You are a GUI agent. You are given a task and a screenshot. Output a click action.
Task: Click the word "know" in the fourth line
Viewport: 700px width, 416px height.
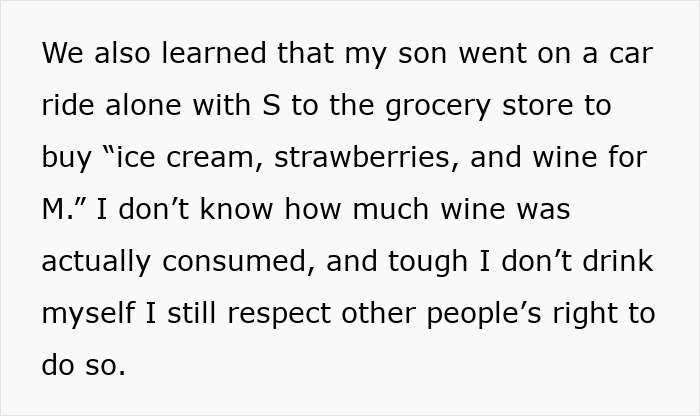[x=236, y=209]
